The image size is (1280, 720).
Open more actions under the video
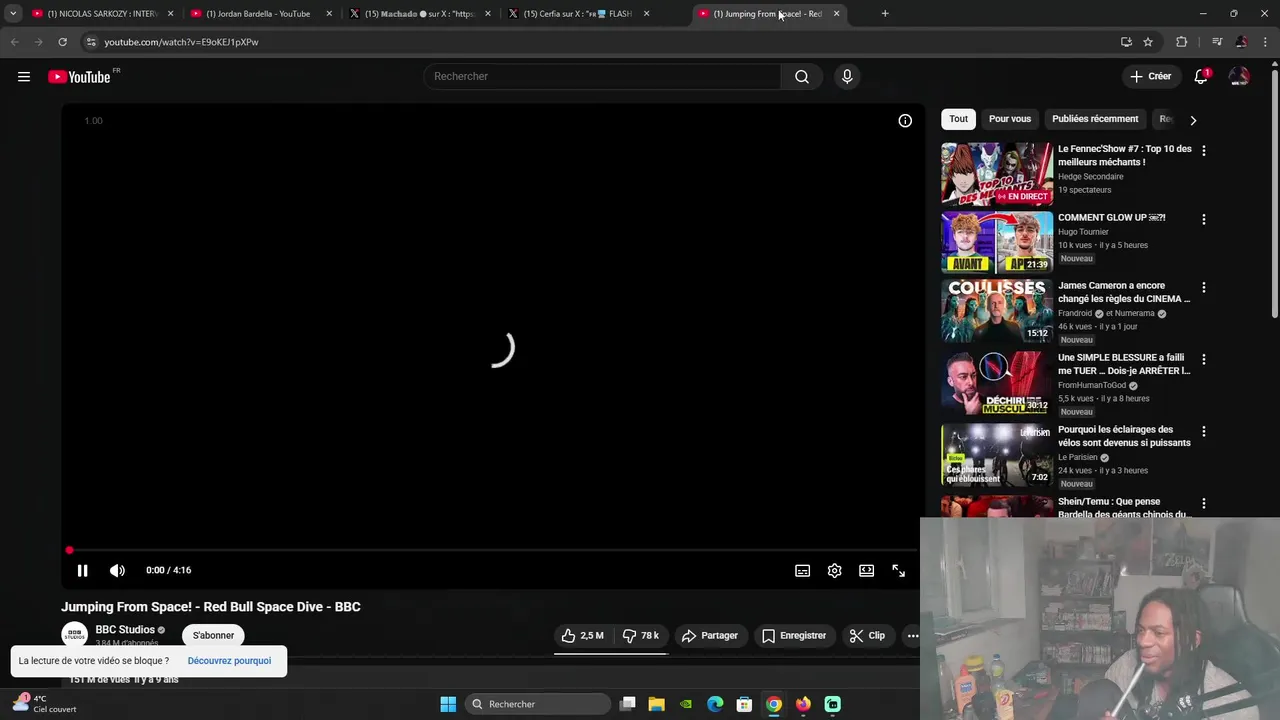click(x=912, y=636)
